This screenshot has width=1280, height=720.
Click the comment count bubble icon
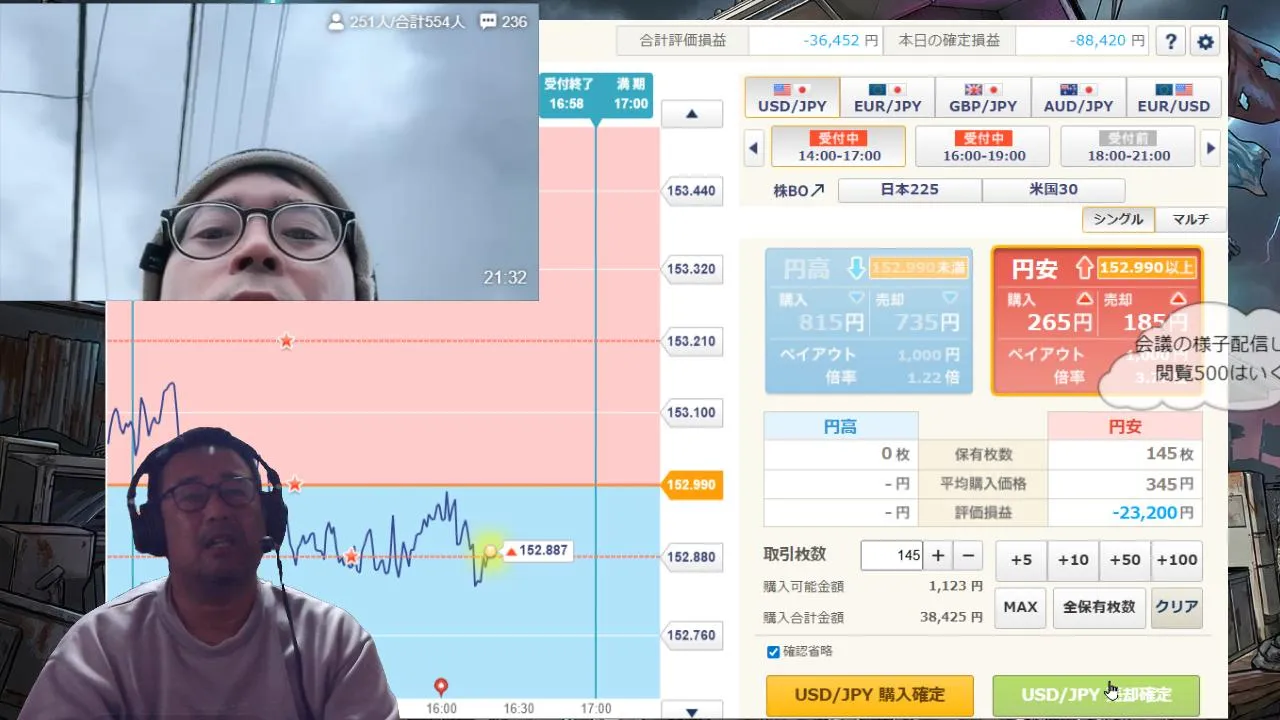coord(488,21)
